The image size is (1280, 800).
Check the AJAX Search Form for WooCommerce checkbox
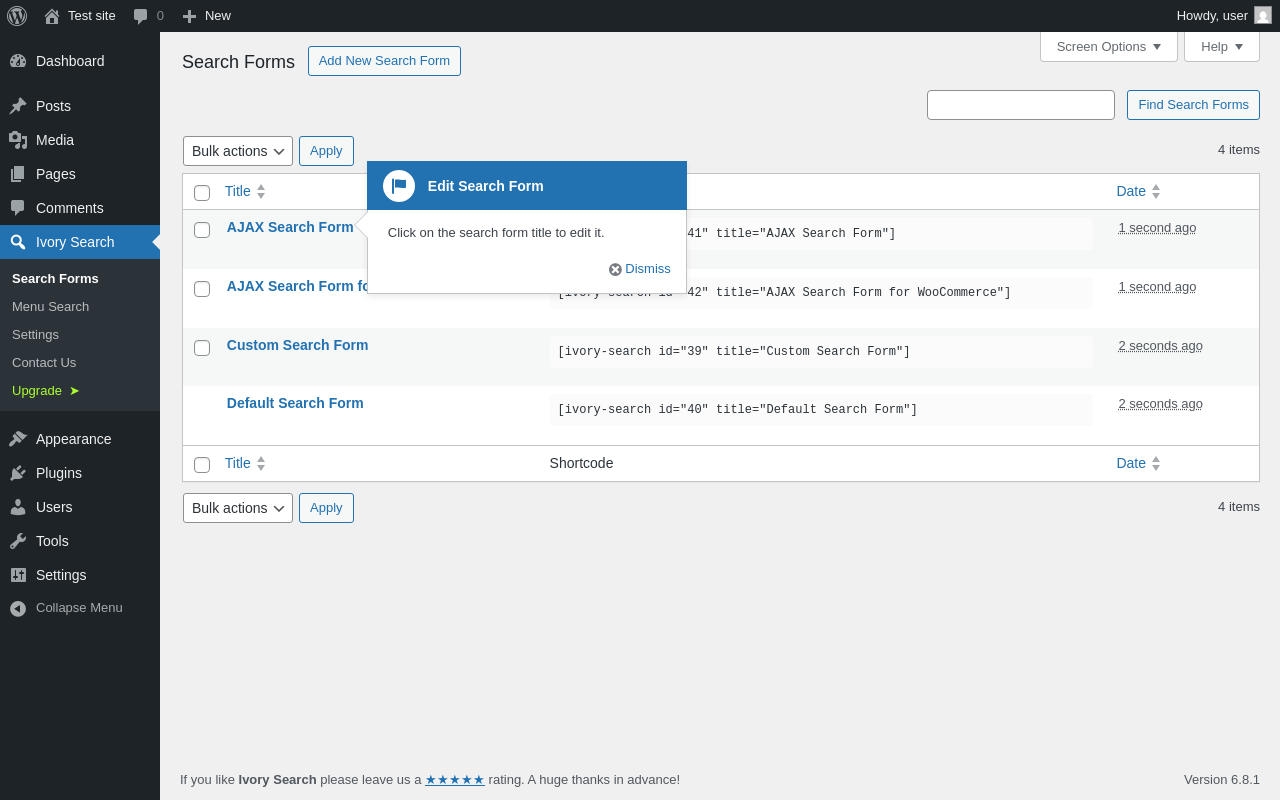[202, 289]
